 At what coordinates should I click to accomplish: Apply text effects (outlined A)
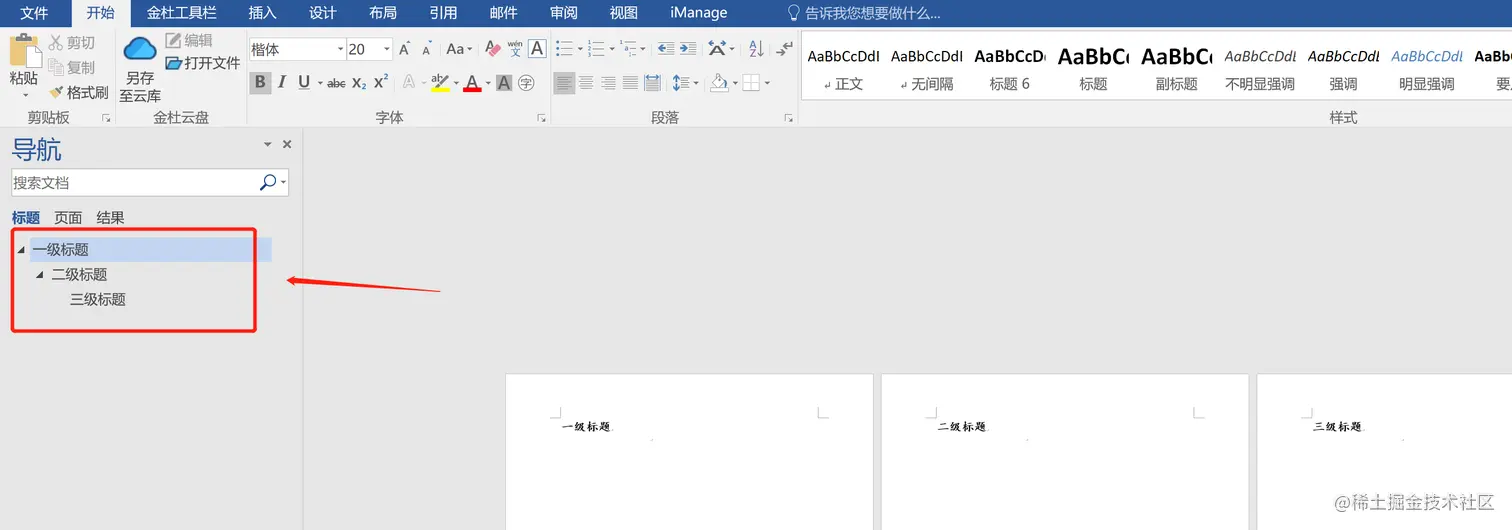[x=409, y=83]
